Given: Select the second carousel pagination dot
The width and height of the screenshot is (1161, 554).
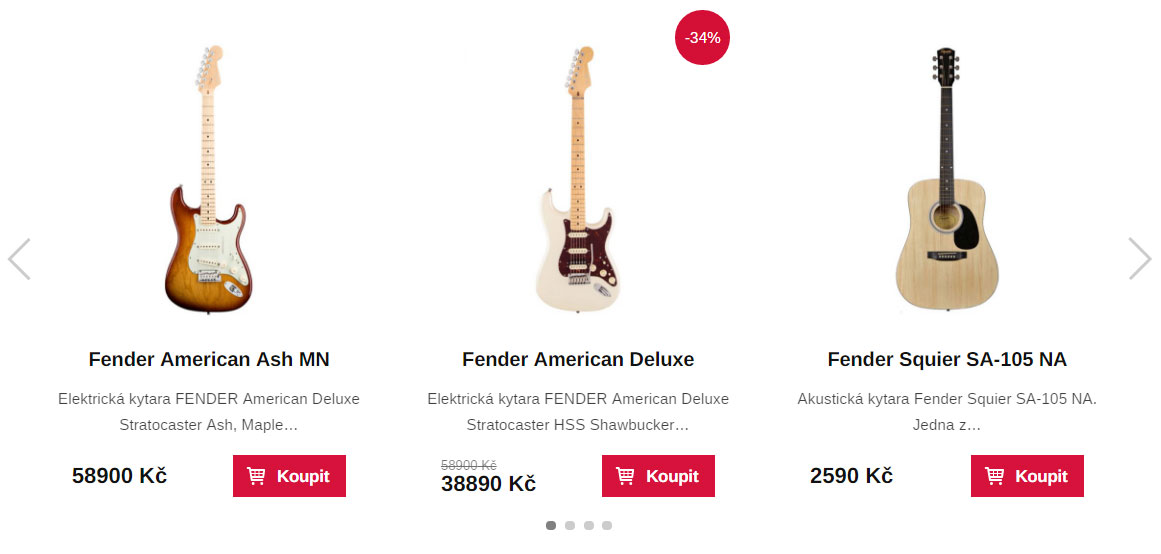Looking at the screenshot, I should click(x=570, y=525).
